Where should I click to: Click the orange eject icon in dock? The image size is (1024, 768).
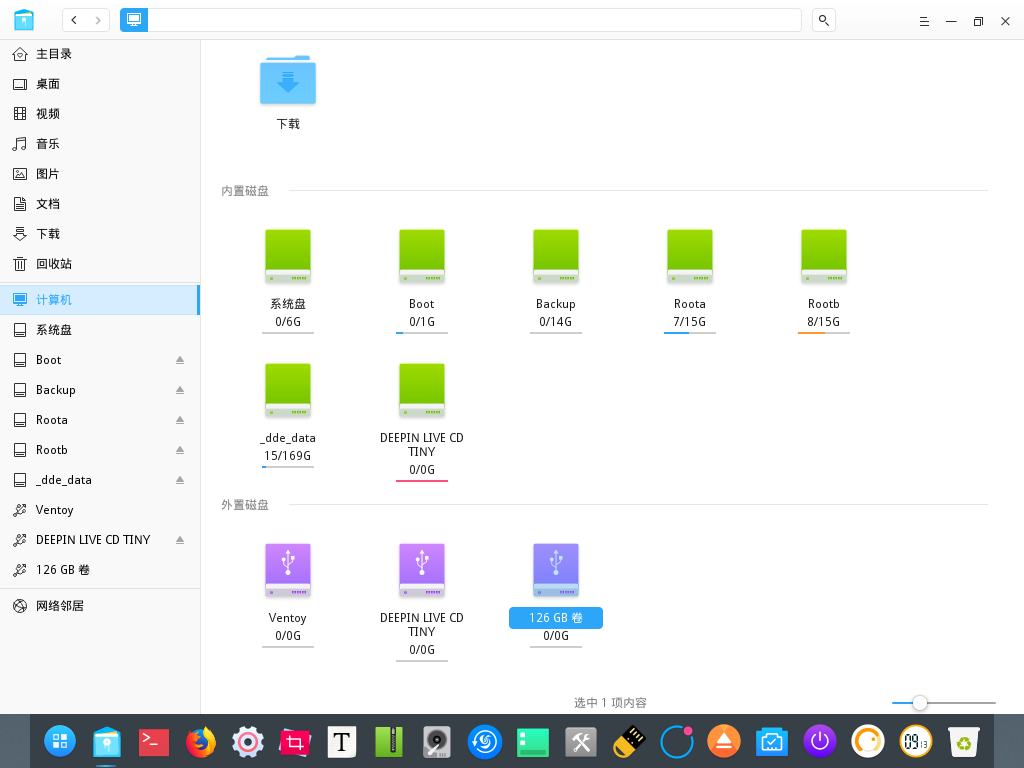724,742
